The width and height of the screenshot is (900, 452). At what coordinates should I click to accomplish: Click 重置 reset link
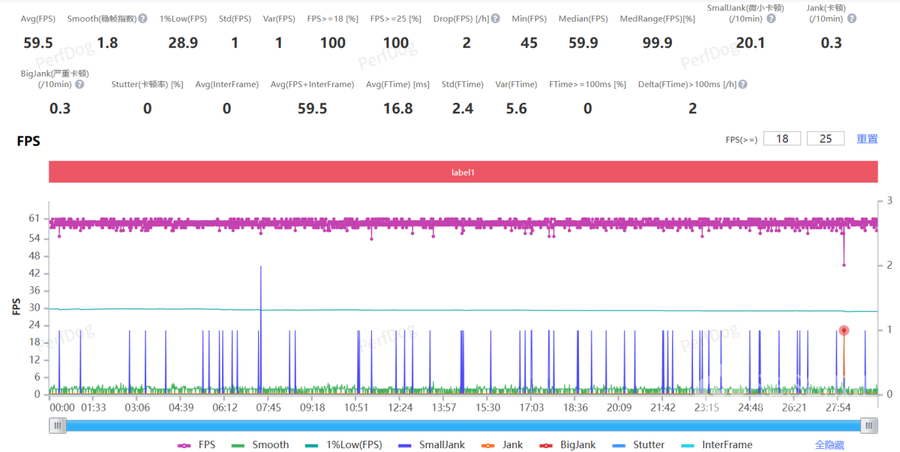(x=866, y=139)
